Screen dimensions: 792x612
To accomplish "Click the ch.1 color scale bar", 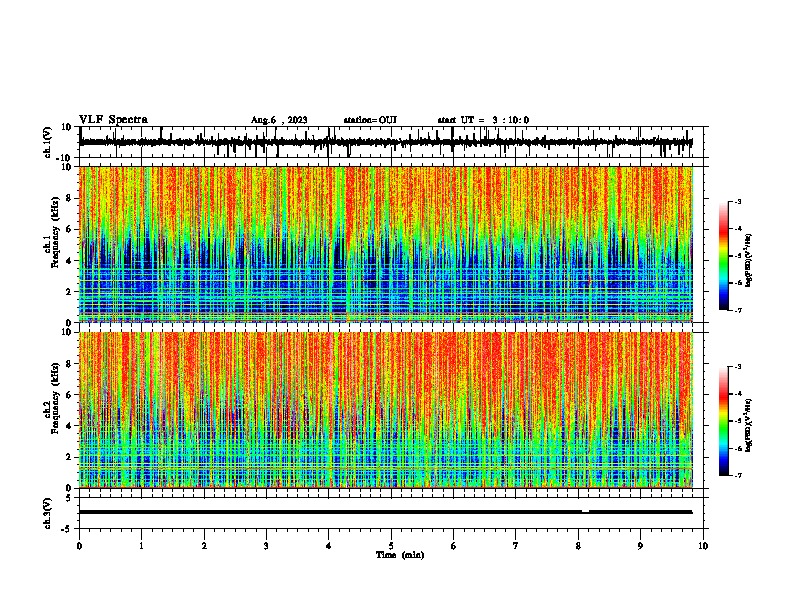I will point(724,256).
